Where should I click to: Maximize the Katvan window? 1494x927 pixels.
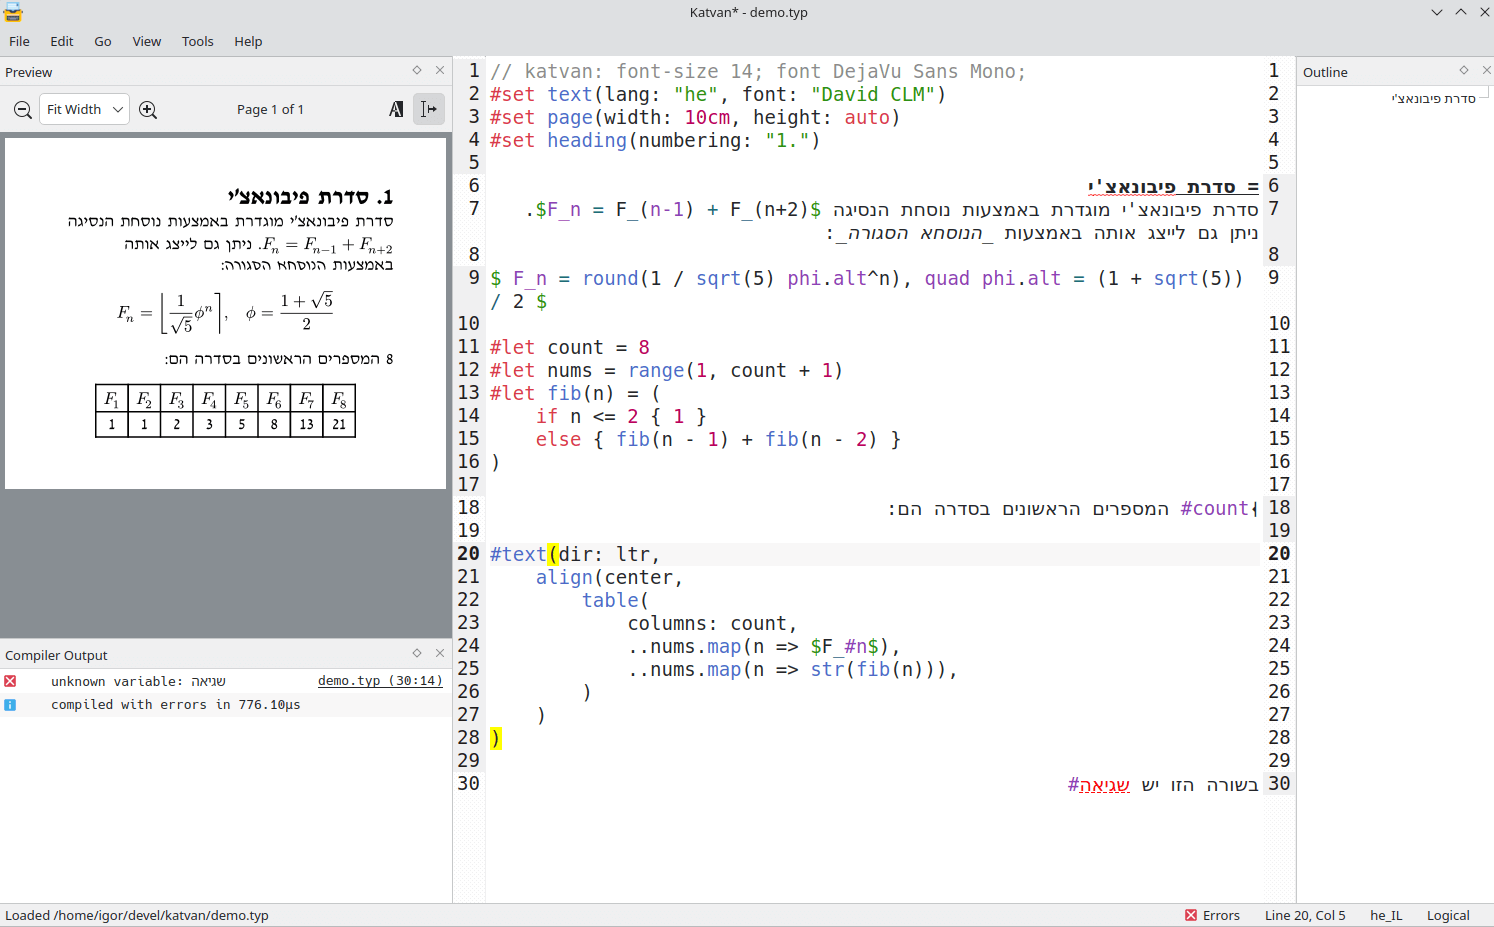(x=1461, y=12)
